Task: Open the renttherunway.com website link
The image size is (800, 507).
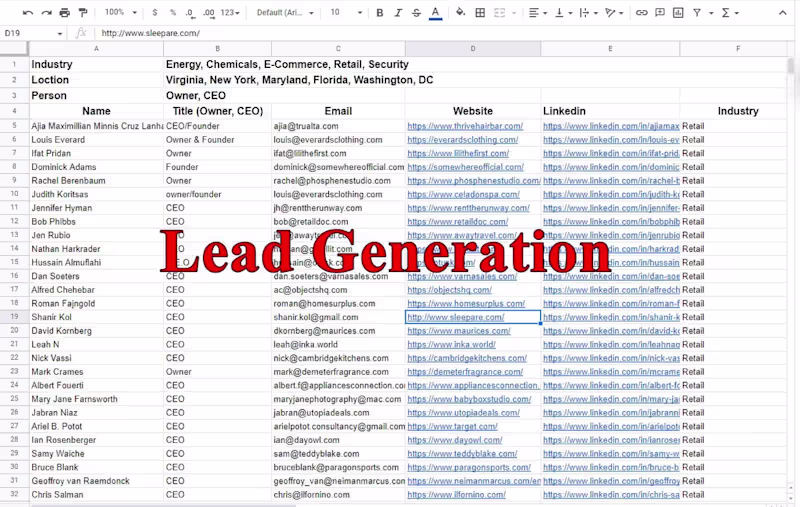Action: [468, 208]
